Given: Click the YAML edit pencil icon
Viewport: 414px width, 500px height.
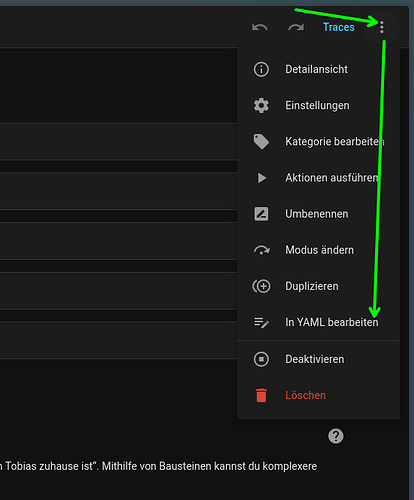Looking at the screenshot, I should coord(261,322).
